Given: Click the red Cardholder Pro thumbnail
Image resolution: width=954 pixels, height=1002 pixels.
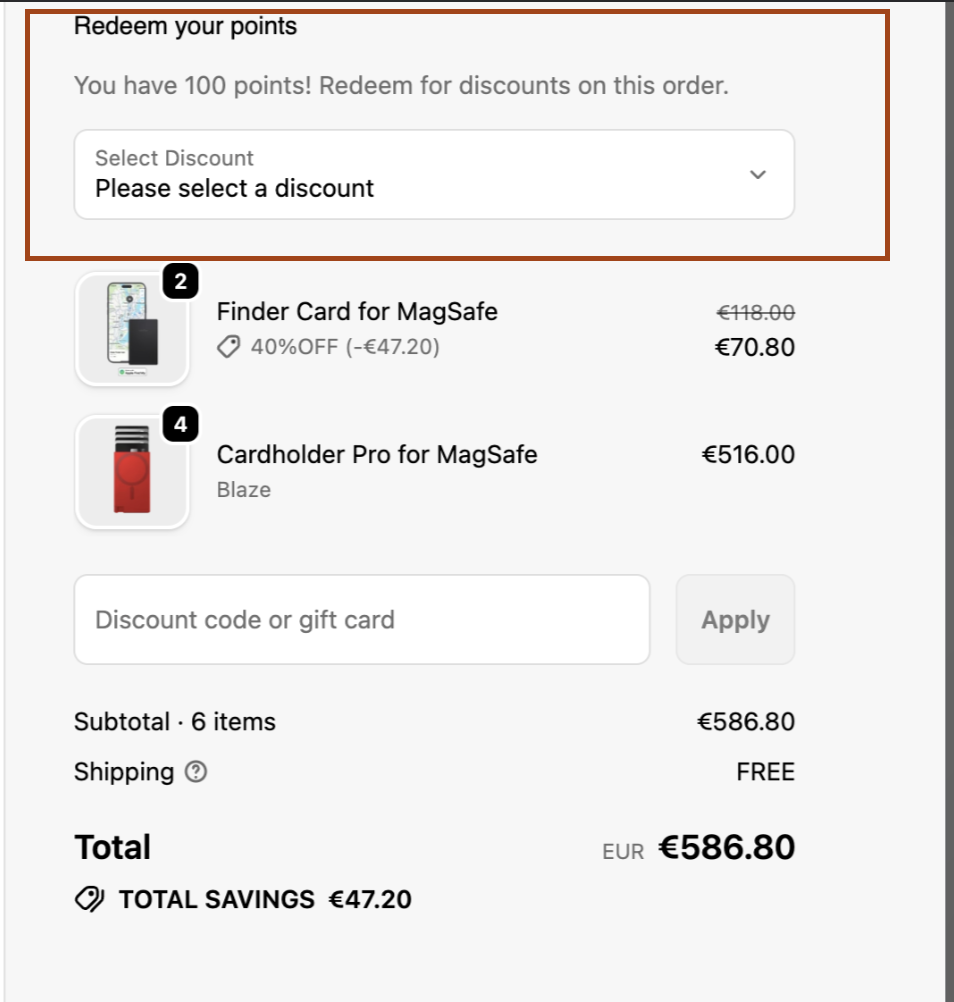Looking at the screenshot, I should (x=132, y=472).
